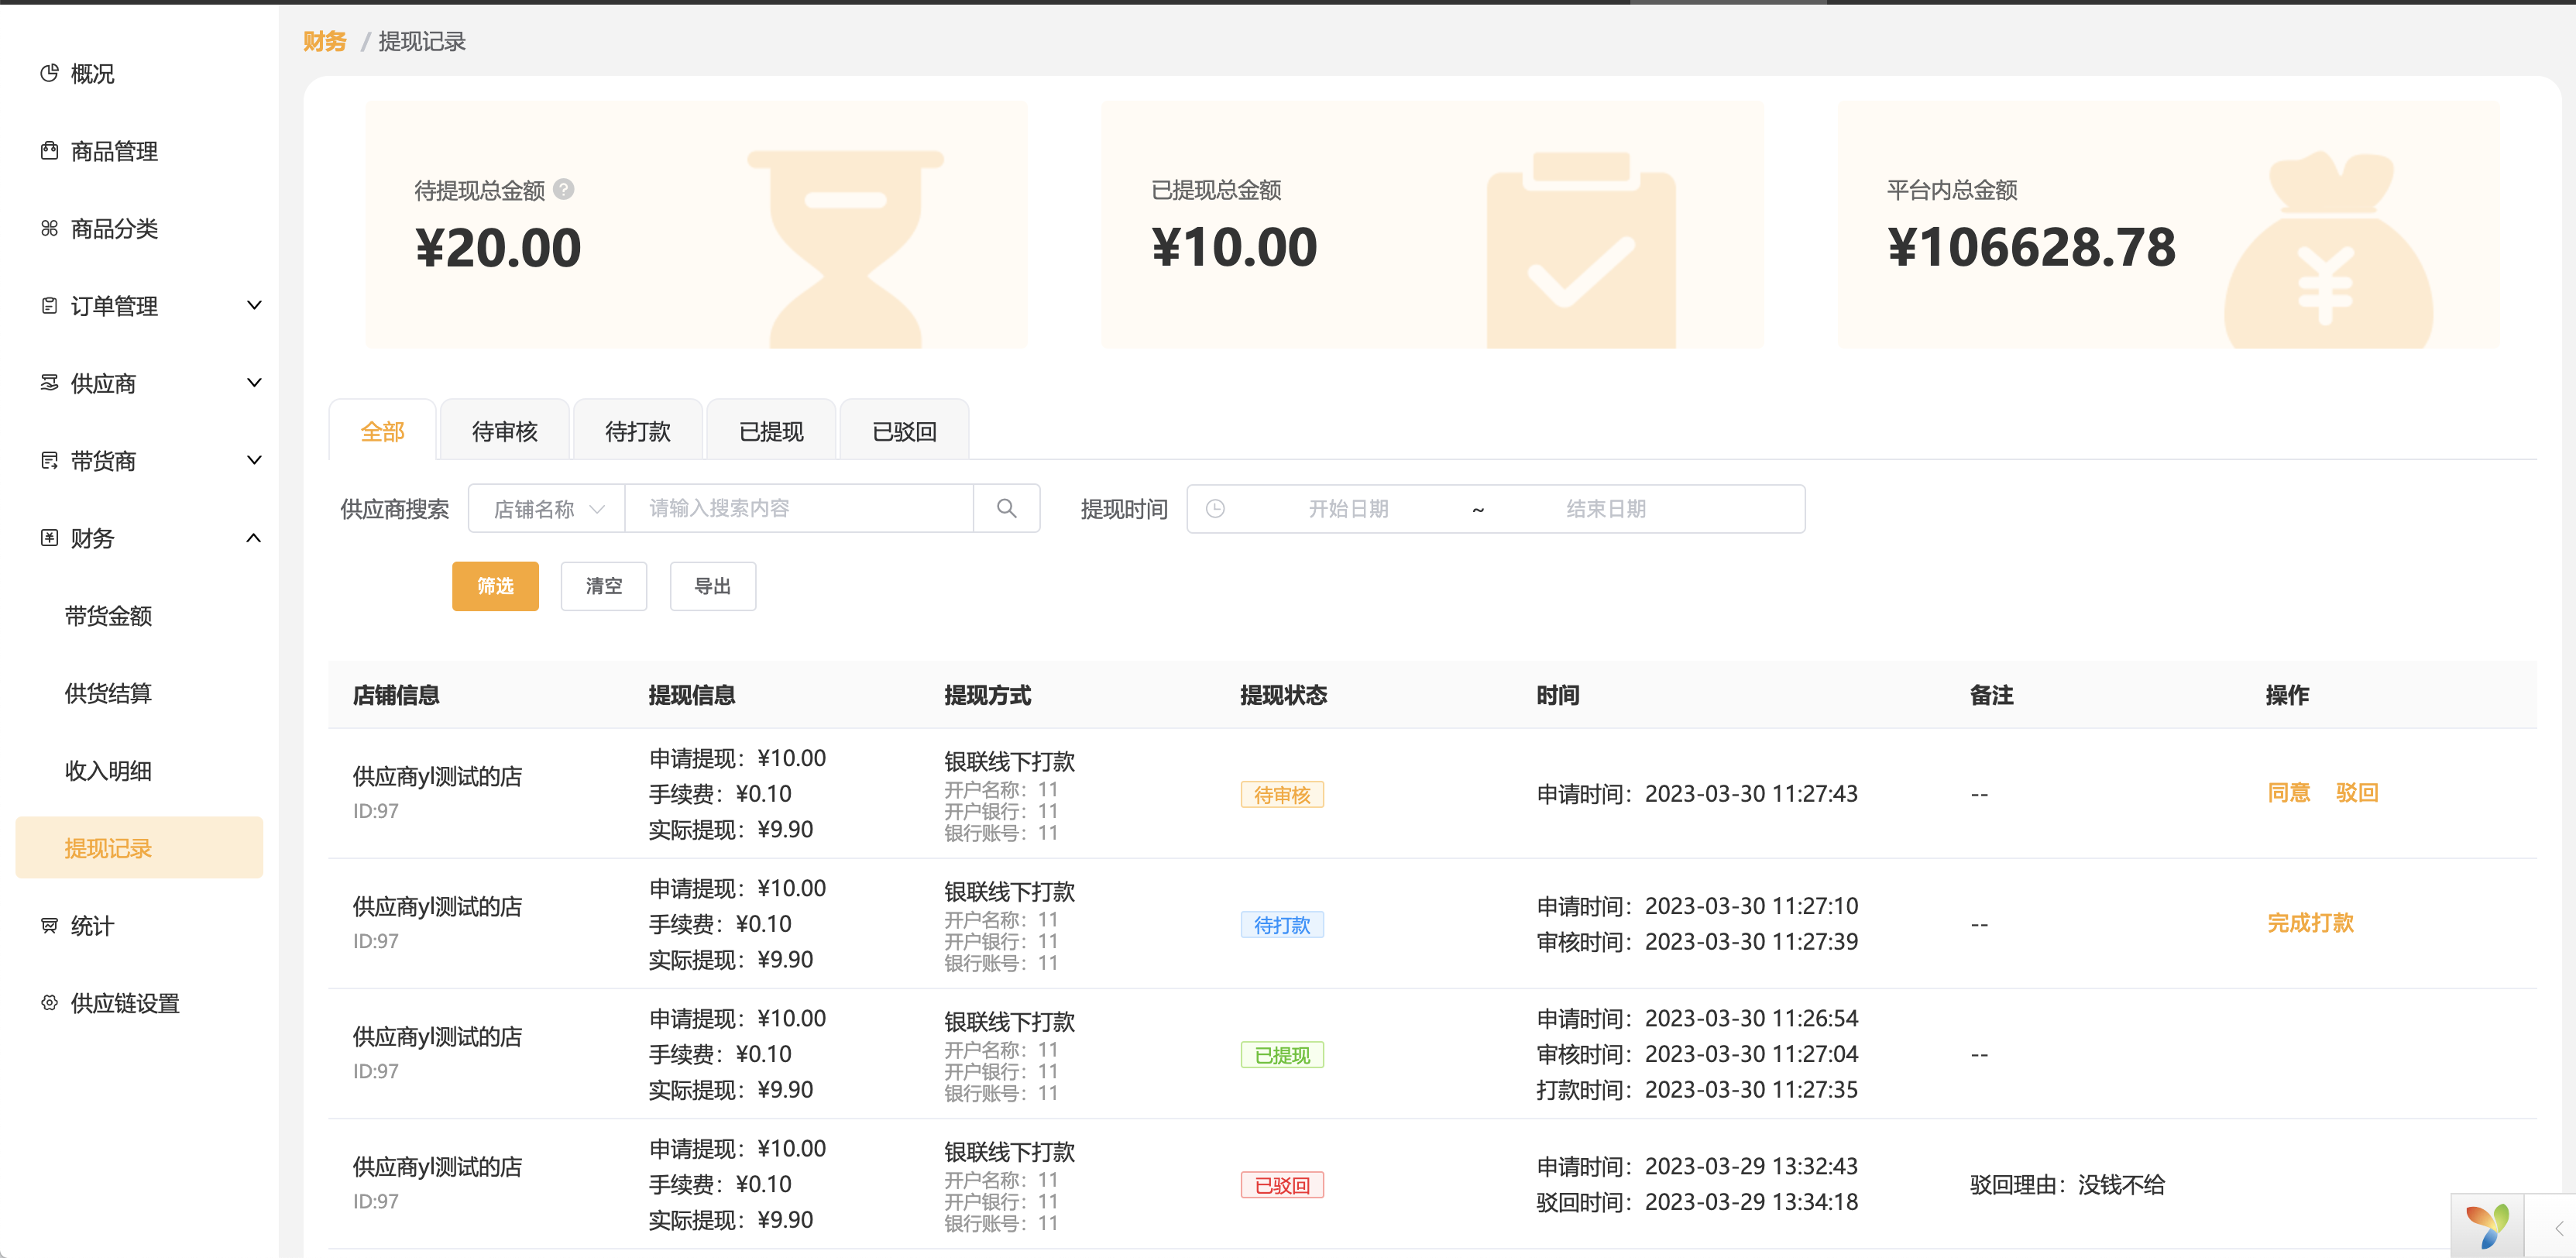2576x1258 pixels.
Task: Switch to the 待审核 tab
Action: coord(504,431)
